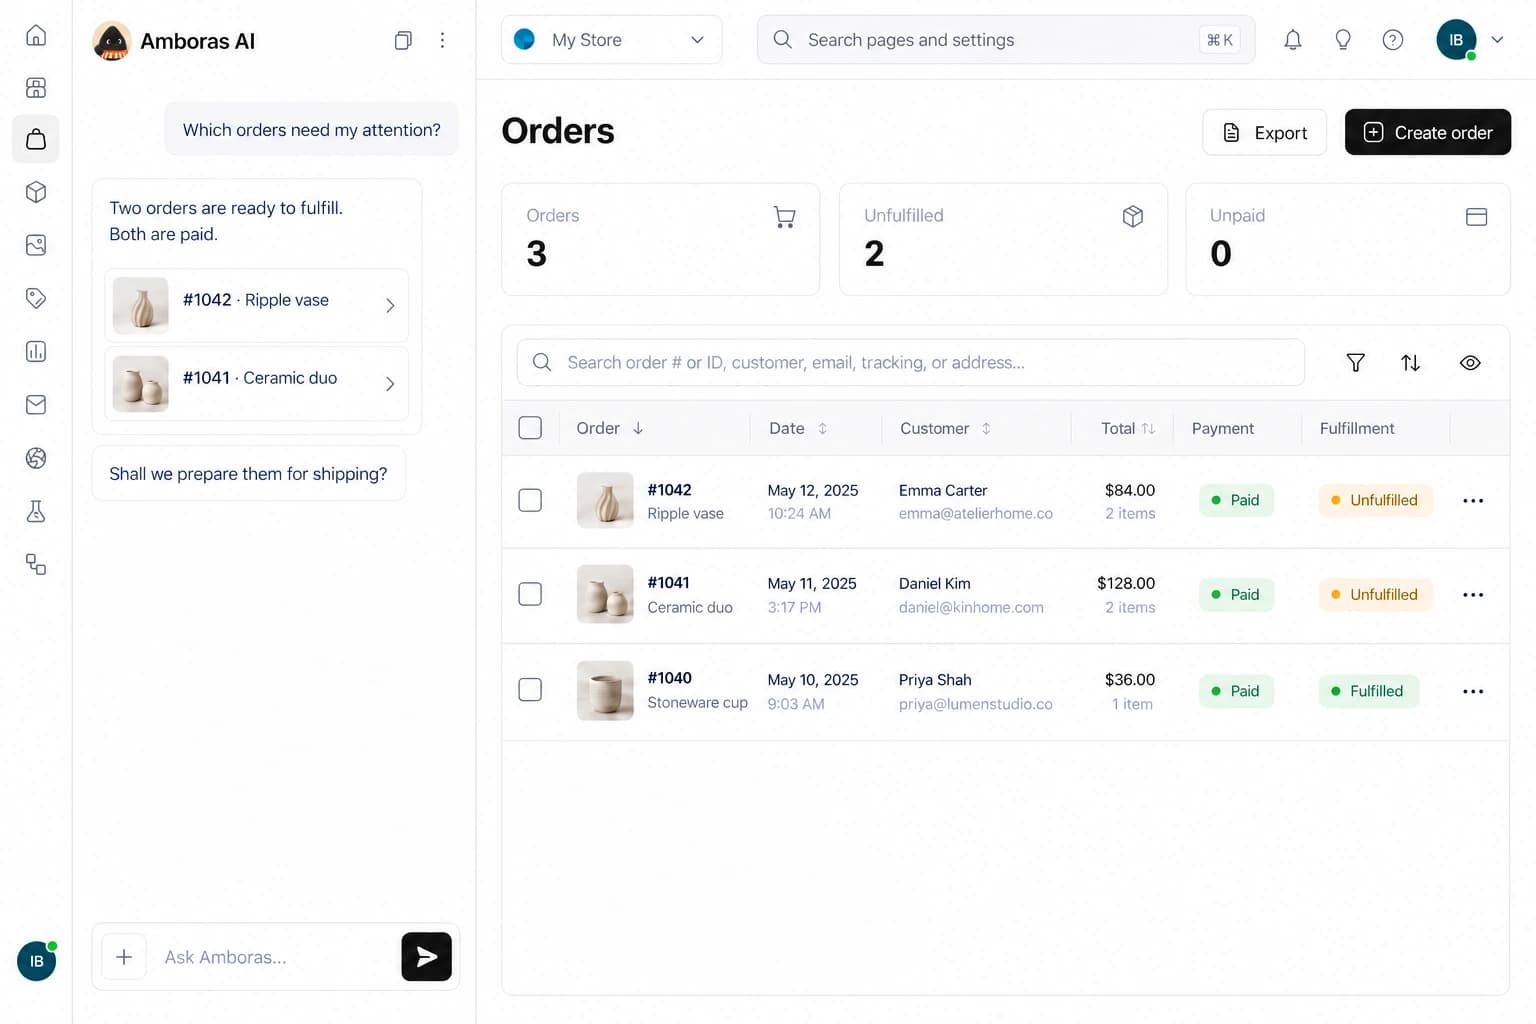Check the box for order #1042
The image size is (1536, 1024).
(x=530, y=500)
